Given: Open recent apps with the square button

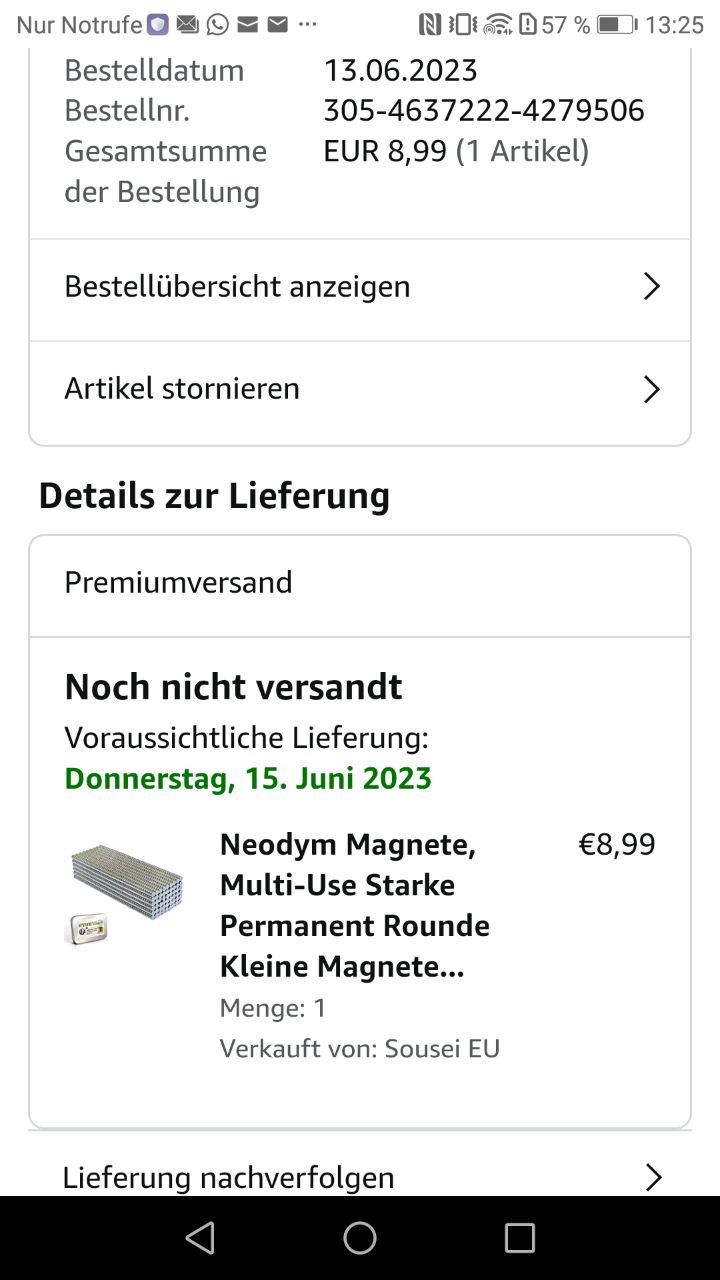Looking at the screenshot, I should pyautogui.click(x=519, y=1238).
